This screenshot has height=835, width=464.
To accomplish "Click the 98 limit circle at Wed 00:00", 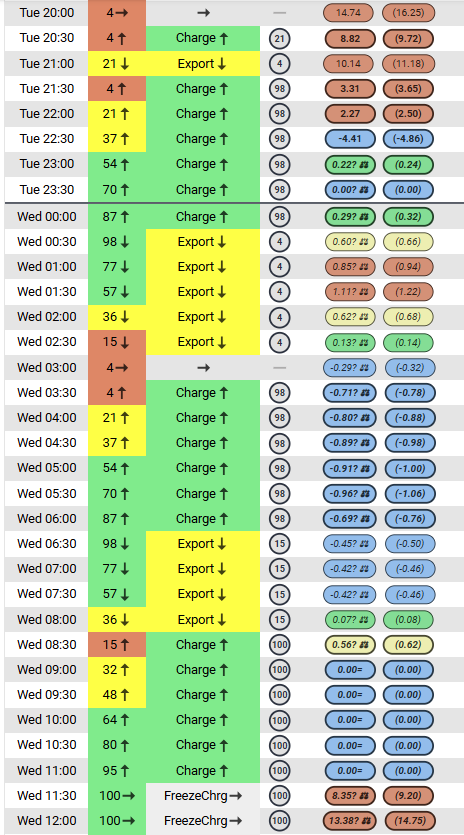I will coord(279,217).
